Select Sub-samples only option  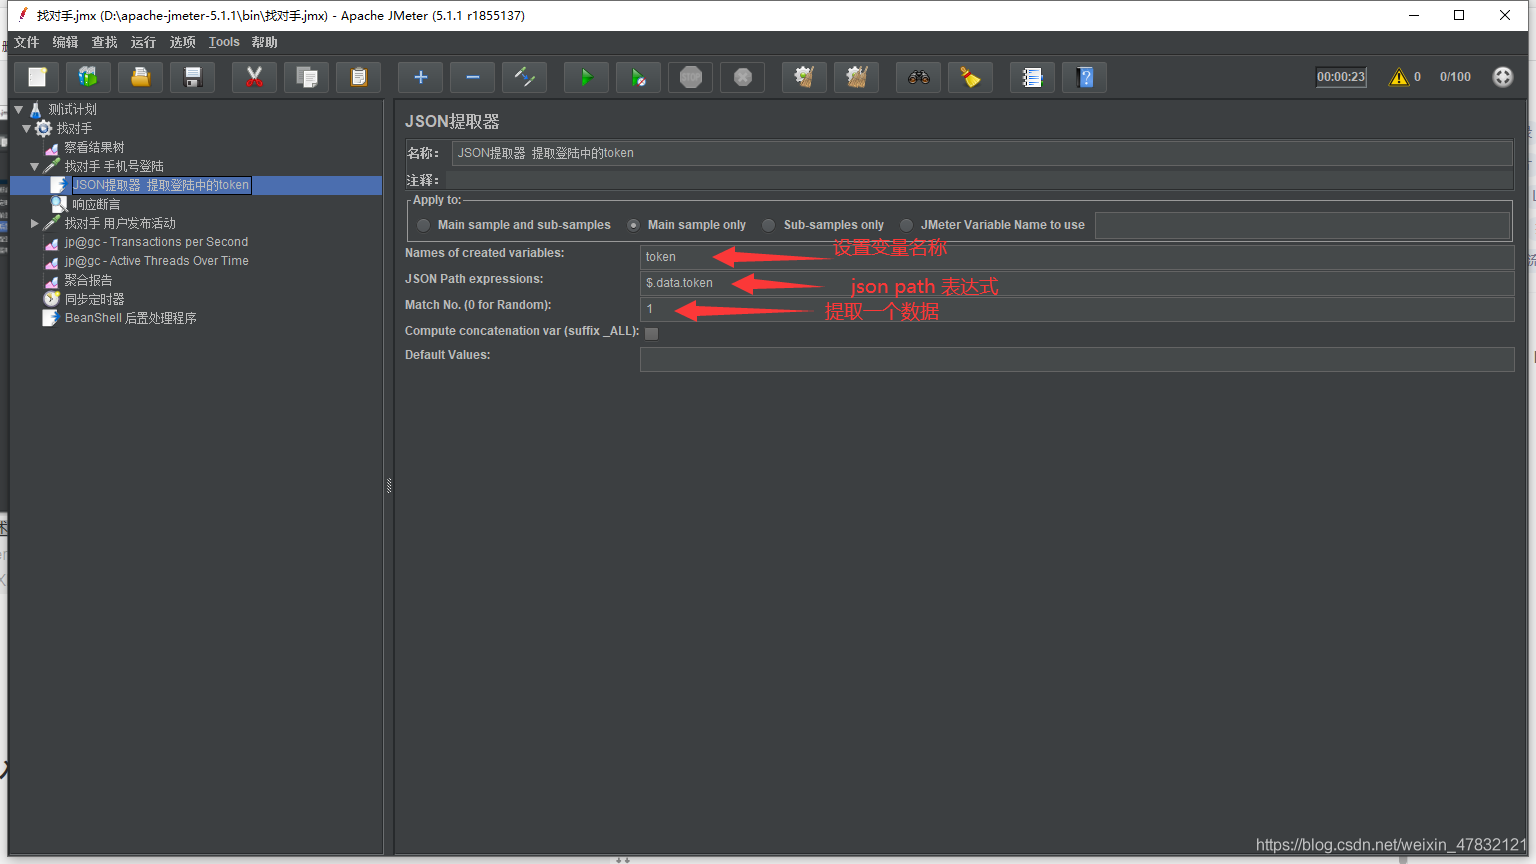point(769,225)
